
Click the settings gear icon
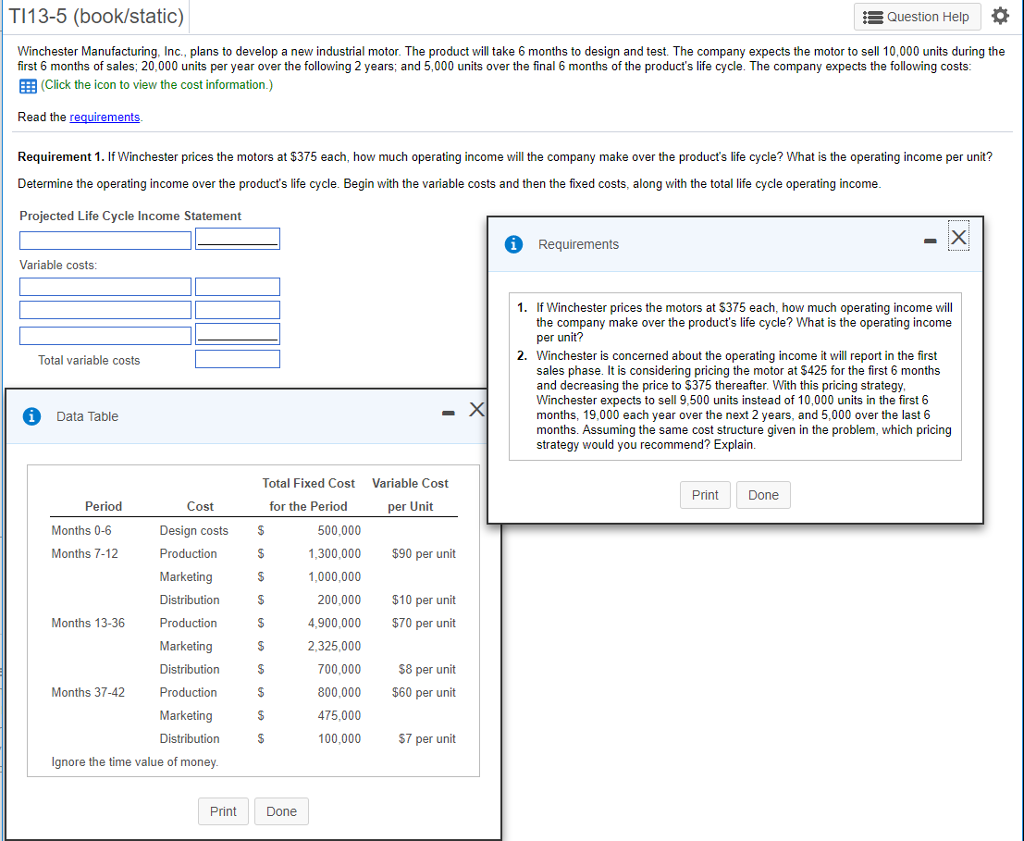coord(1000,17)
